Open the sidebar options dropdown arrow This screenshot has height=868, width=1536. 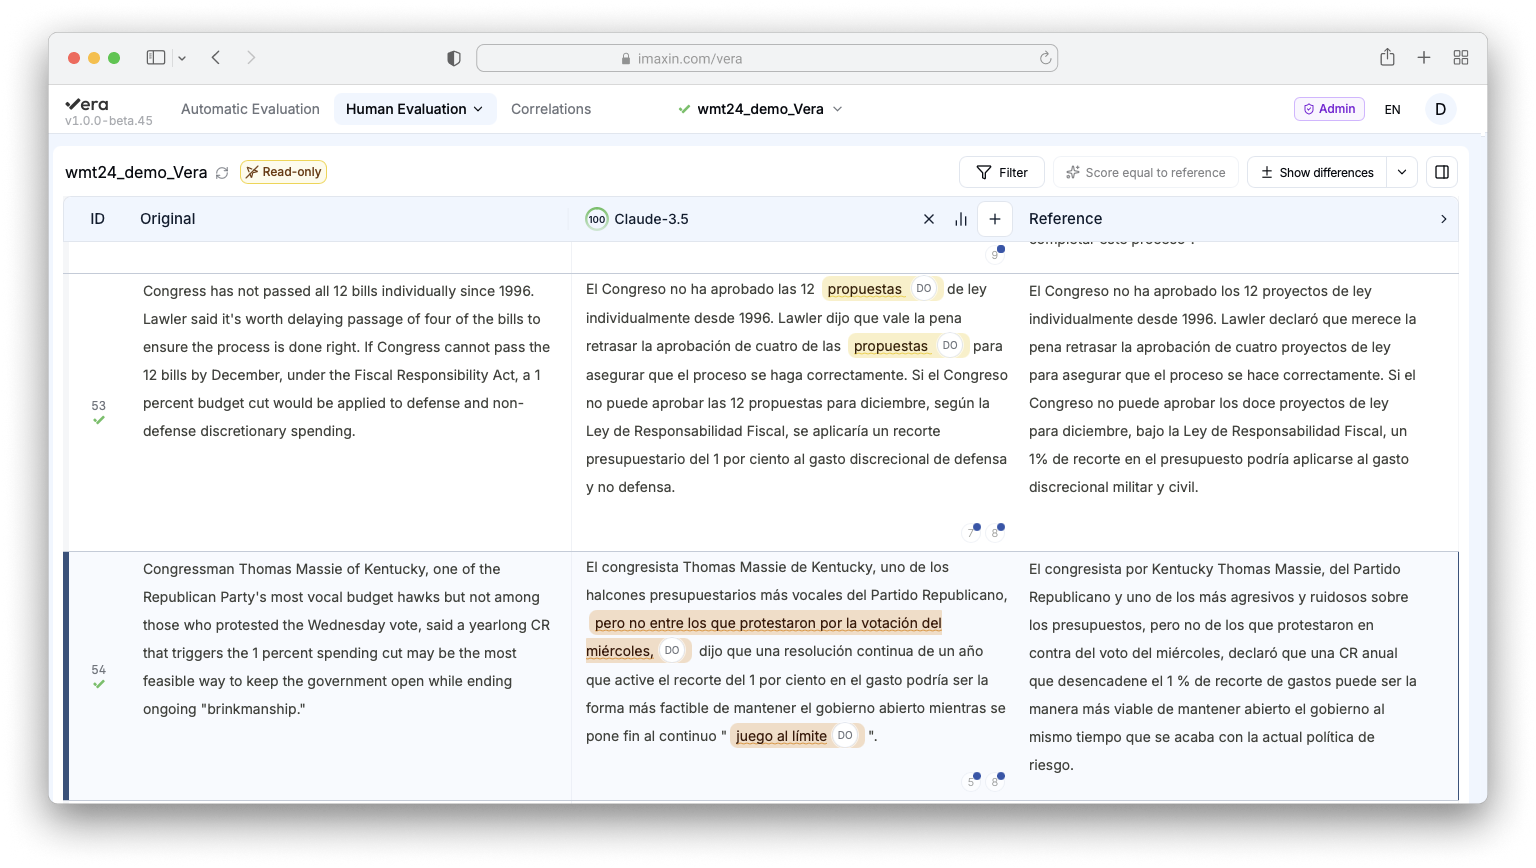click(182, 58)
